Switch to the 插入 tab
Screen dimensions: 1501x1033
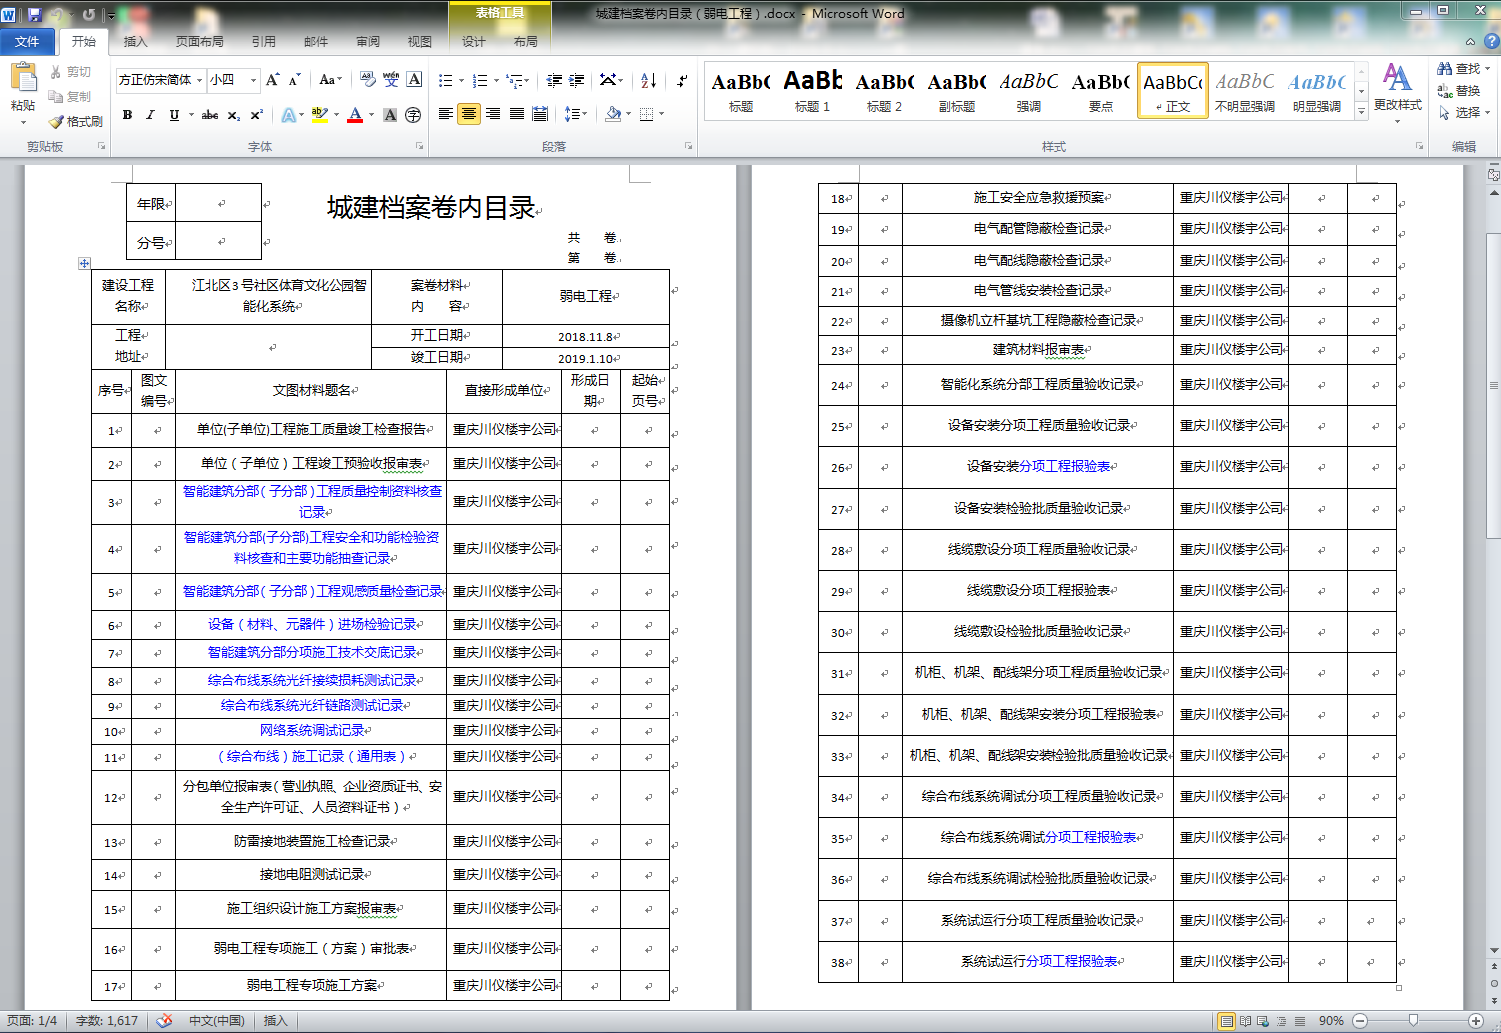135,41
